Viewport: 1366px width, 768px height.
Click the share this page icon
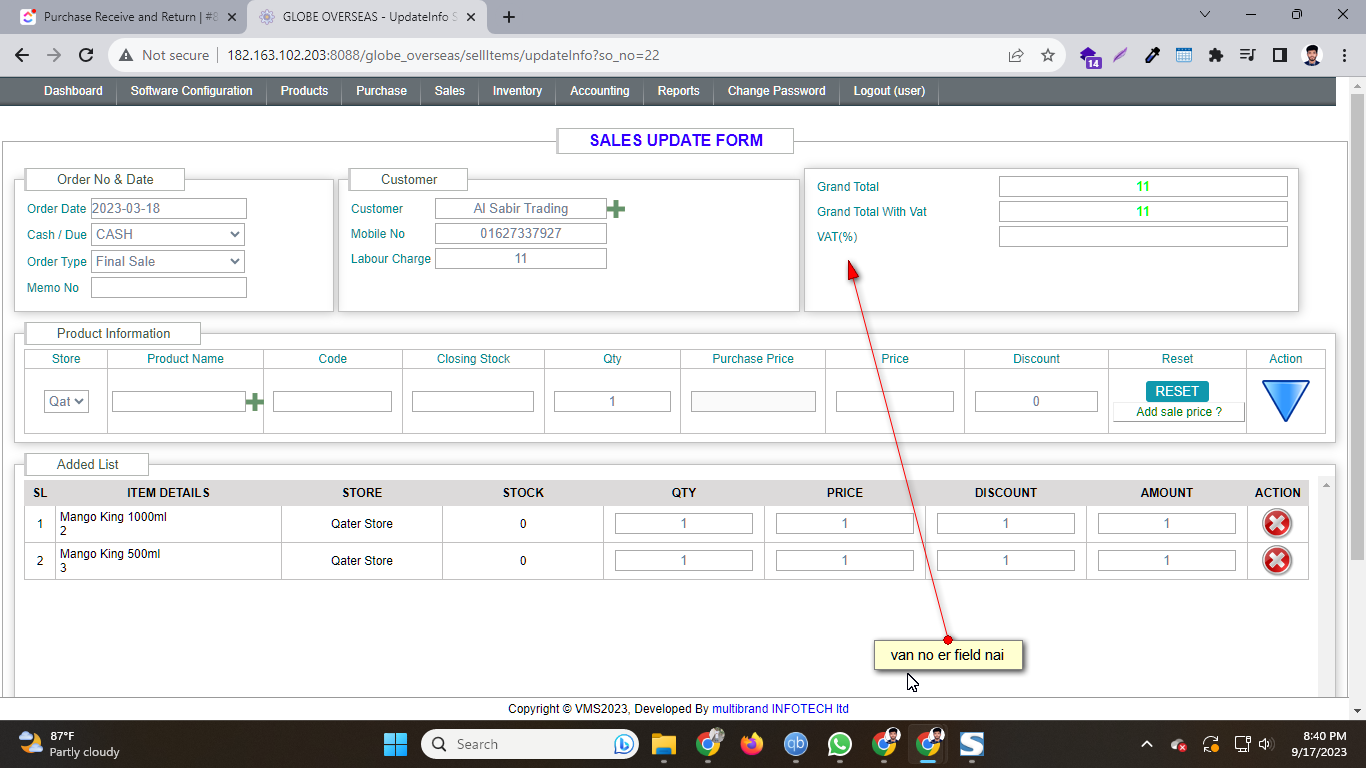tap(1016, 56)
